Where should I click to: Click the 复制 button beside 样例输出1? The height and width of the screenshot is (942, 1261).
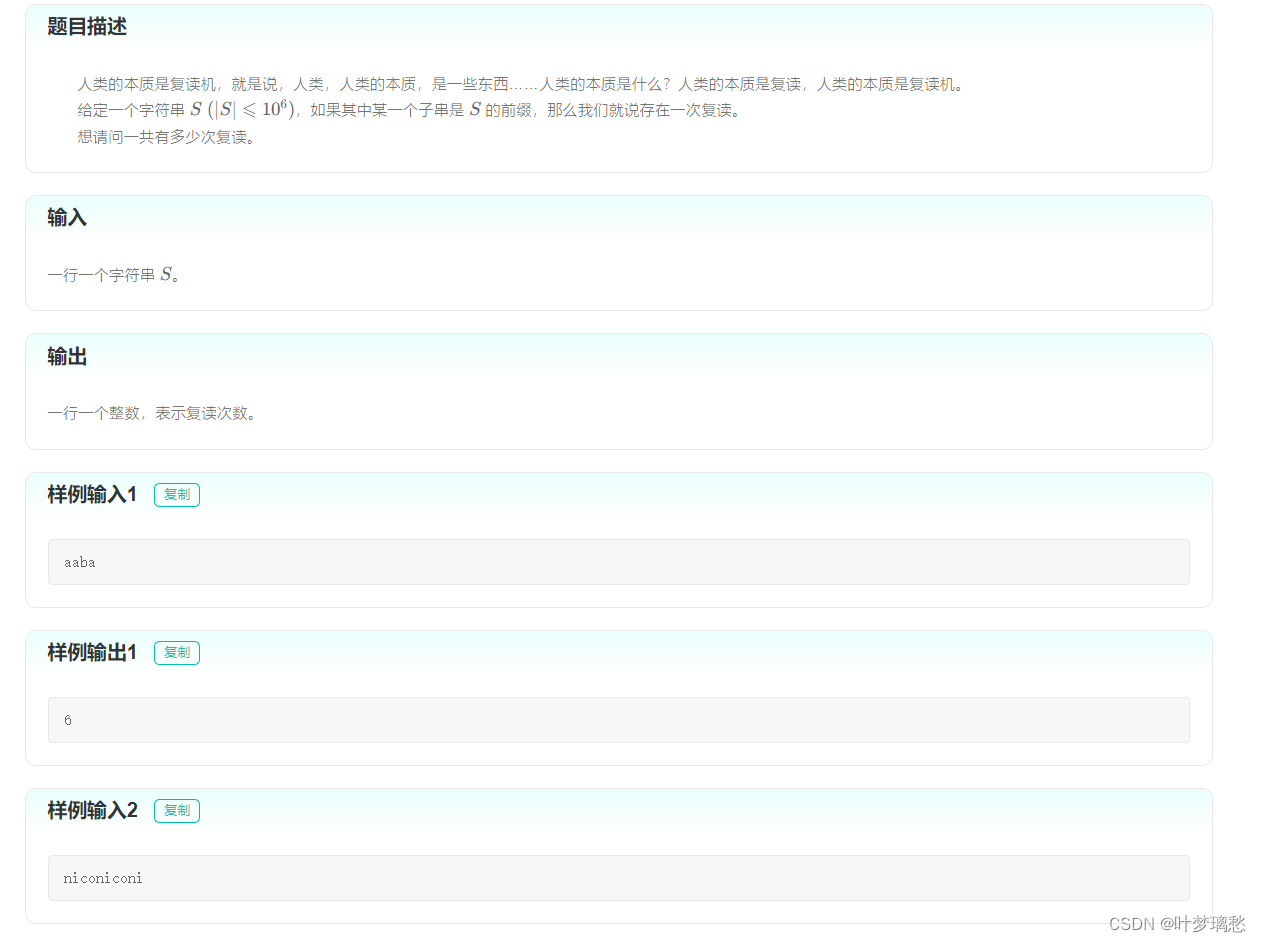click(x=177, y=653)
